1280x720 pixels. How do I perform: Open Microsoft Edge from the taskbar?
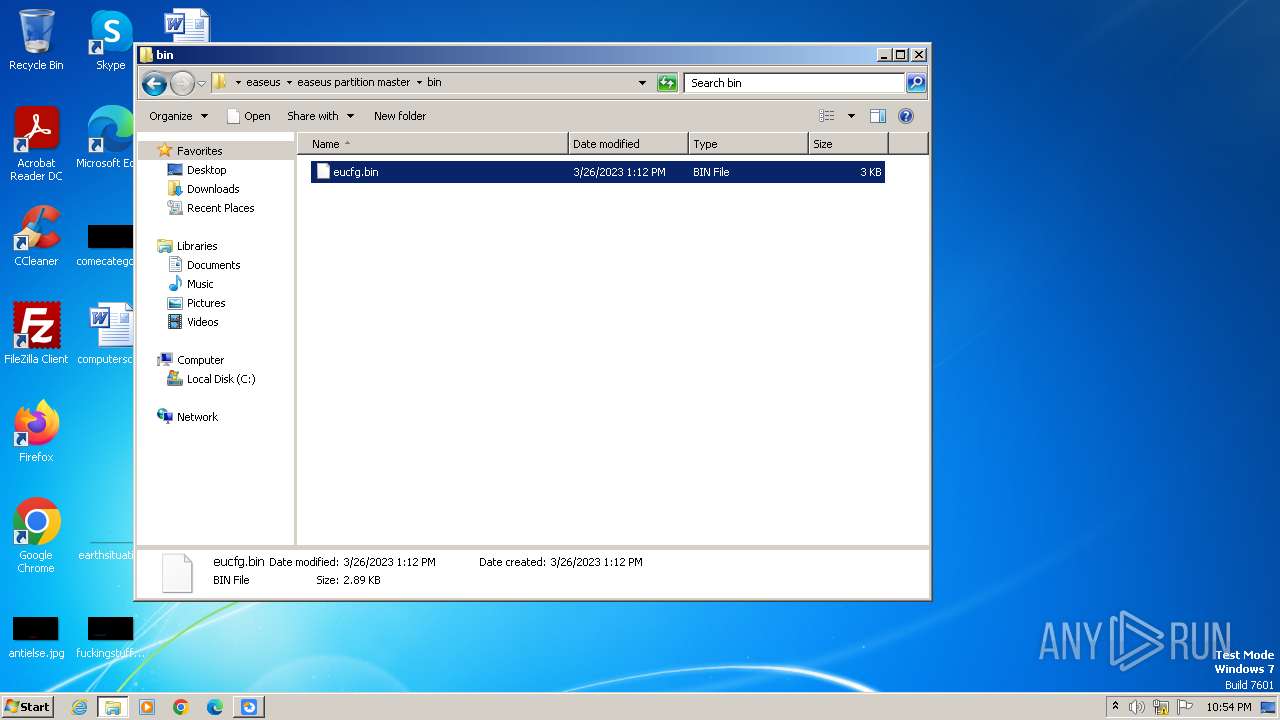215,707
